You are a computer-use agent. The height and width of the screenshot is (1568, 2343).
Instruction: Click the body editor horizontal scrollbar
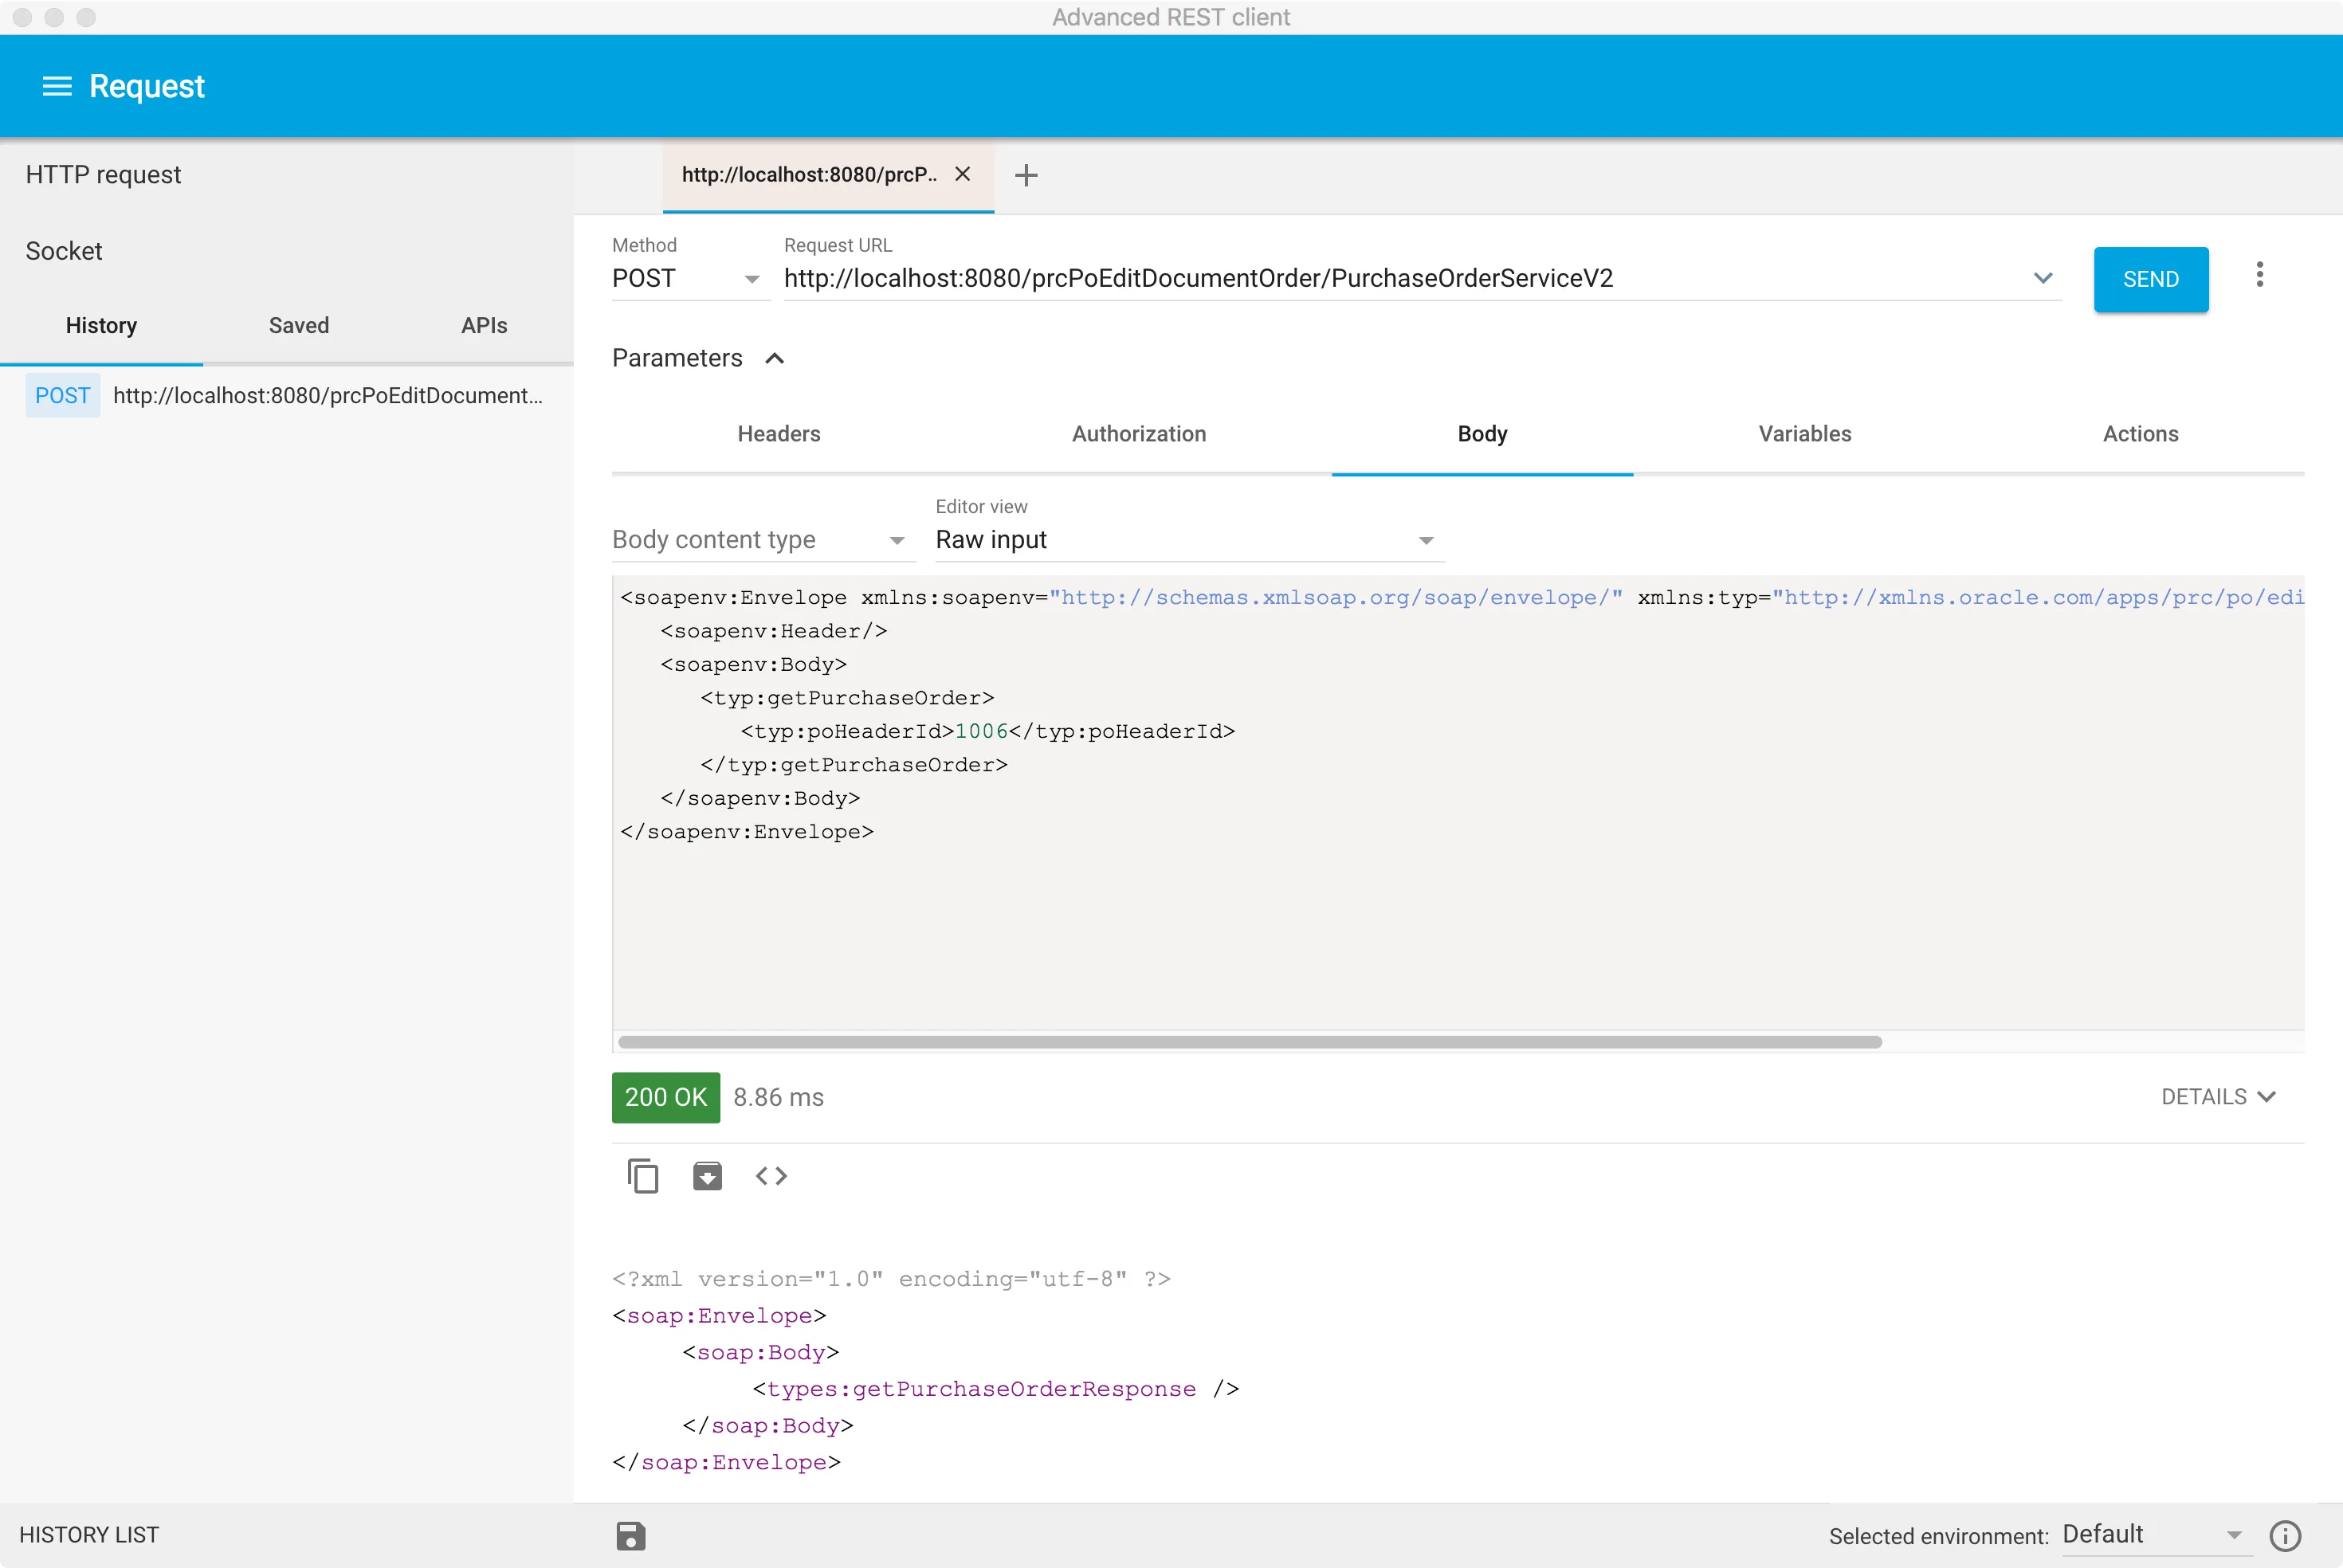(1249, 1042)
